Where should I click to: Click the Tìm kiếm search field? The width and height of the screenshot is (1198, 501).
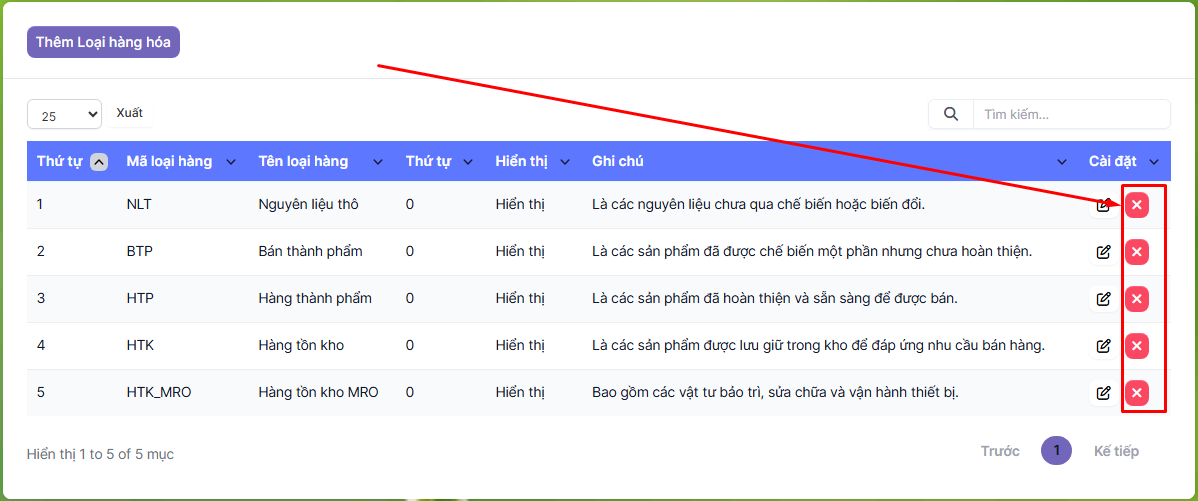(1070, 114)
